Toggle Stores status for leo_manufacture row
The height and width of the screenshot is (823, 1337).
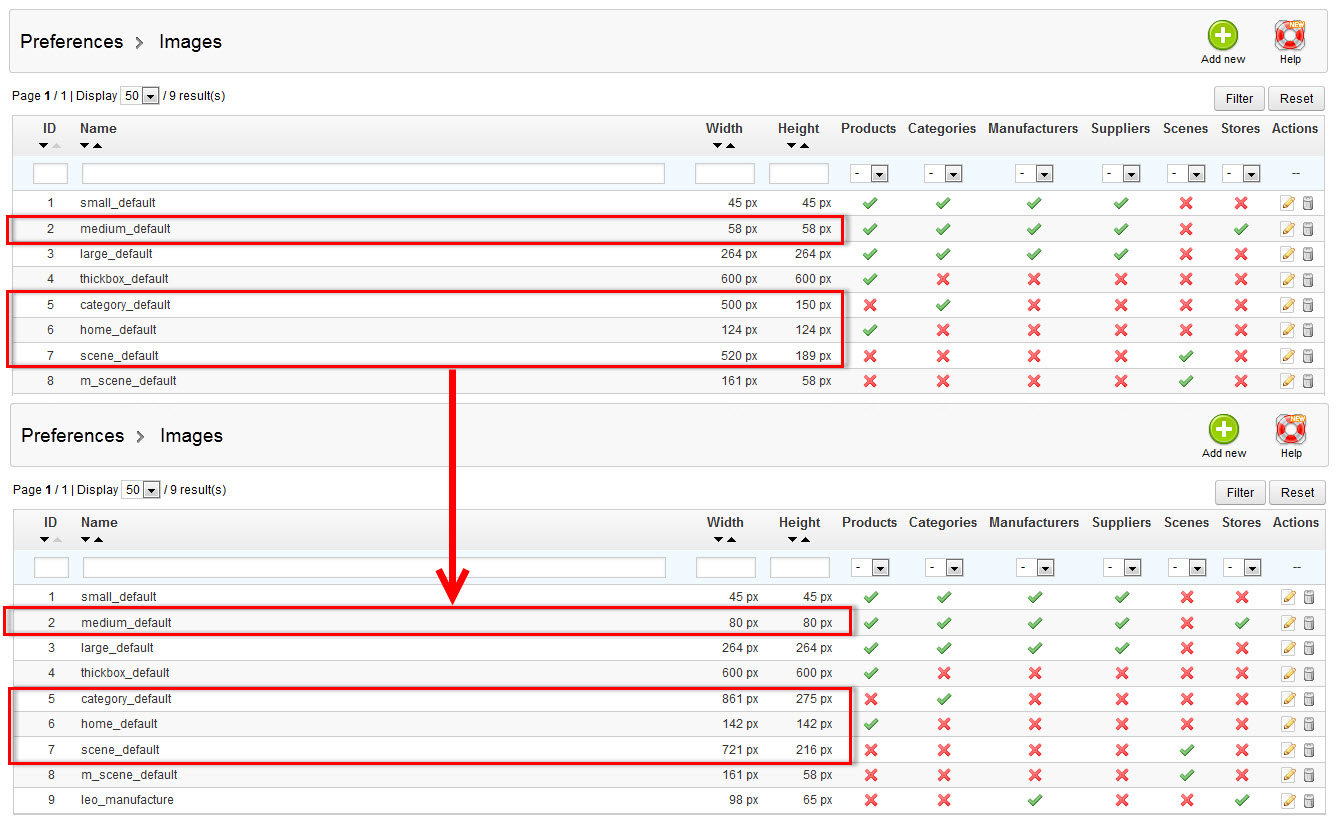coord(1242,800)
